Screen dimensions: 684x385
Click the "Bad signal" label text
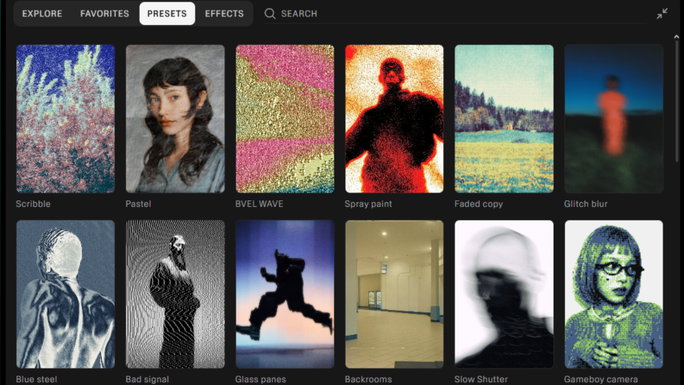147,379
